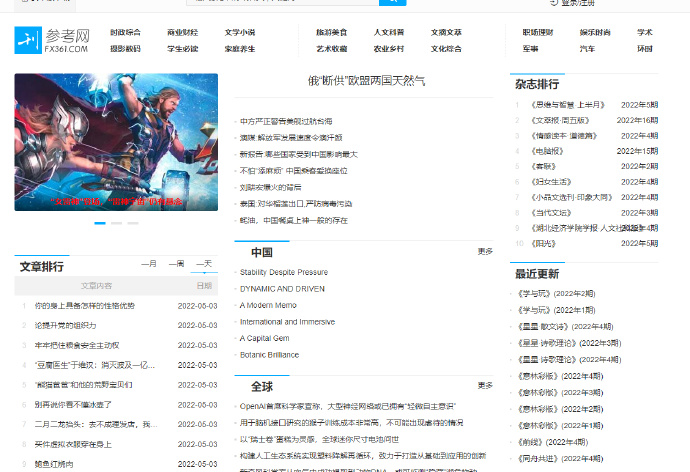Select the 文学小说 navigation link
This screenshot has width=690, height=472.
coord(239,32)
